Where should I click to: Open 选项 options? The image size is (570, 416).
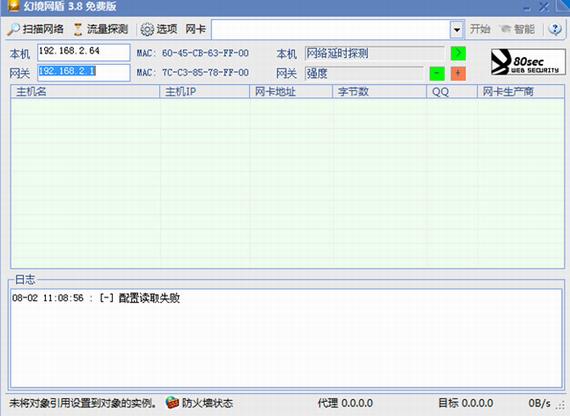tap(159, 29)
